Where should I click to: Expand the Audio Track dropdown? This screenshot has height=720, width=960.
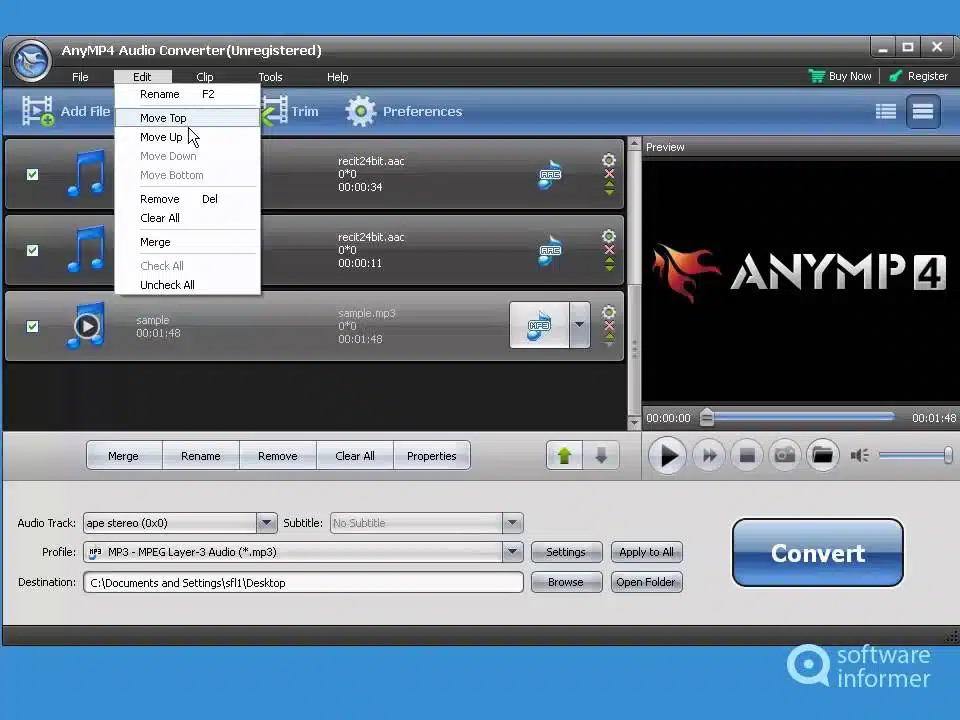click(266, 522)
